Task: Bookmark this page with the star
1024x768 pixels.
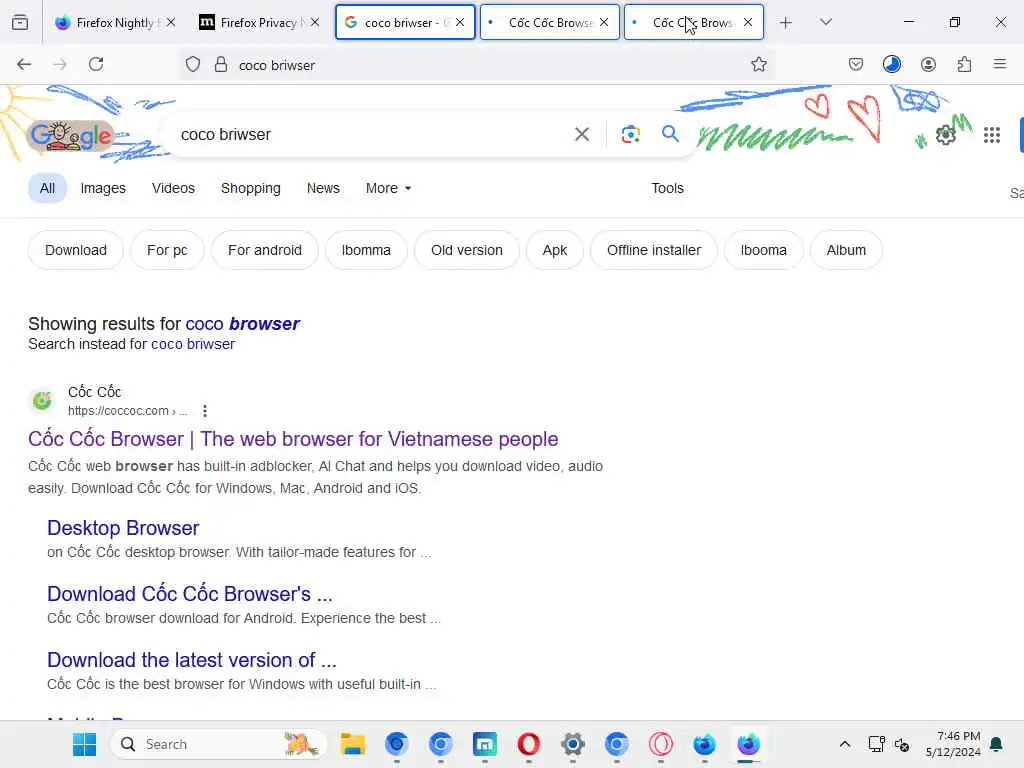Action: 758,64
